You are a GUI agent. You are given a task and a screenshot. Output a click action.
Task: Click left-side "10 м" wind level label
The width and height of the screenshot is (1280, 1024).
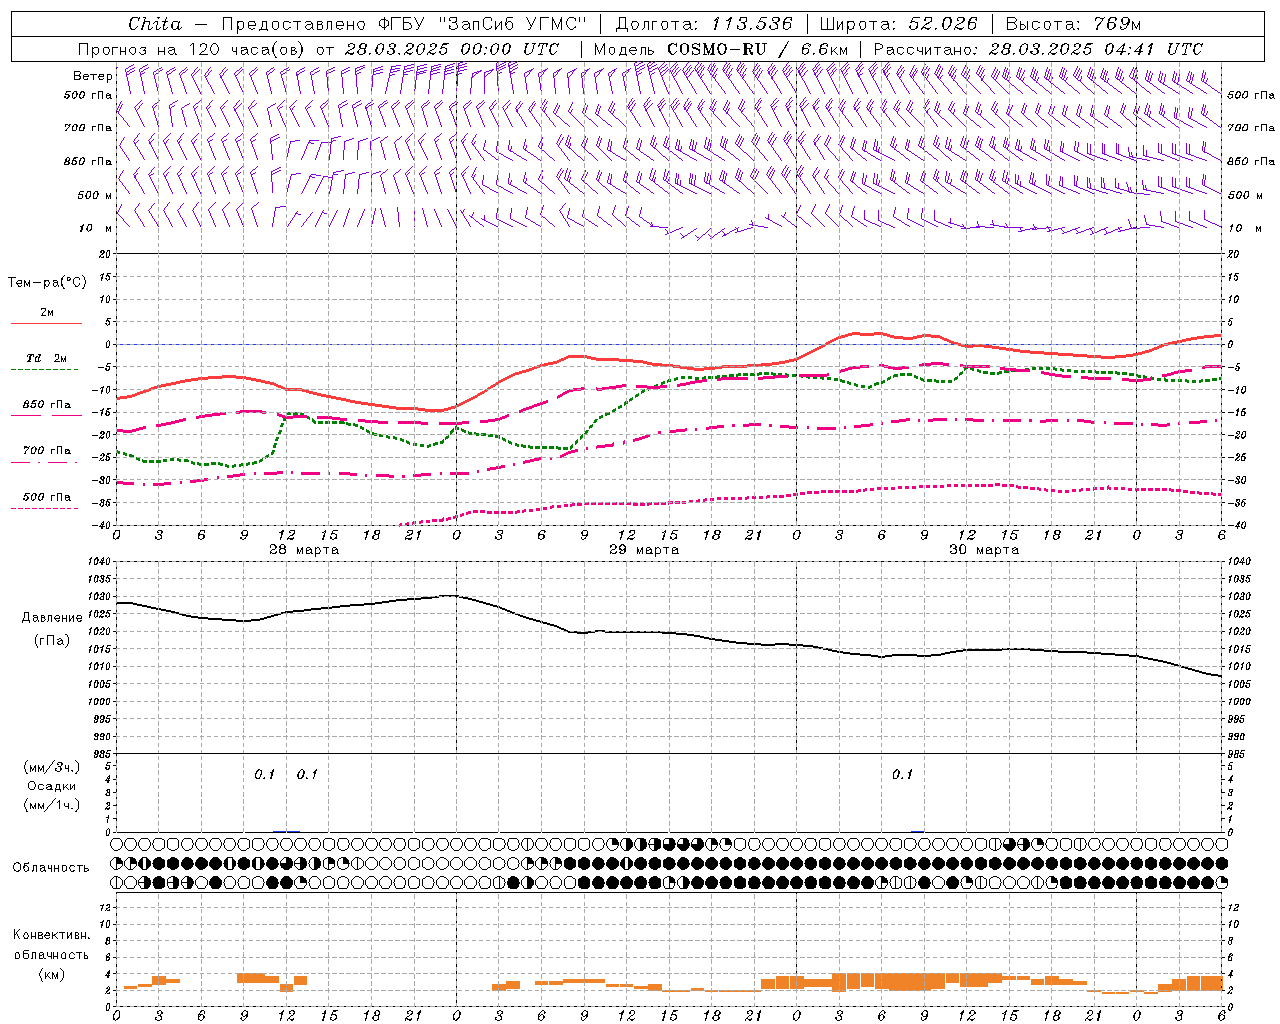click(x=96, y=228)
